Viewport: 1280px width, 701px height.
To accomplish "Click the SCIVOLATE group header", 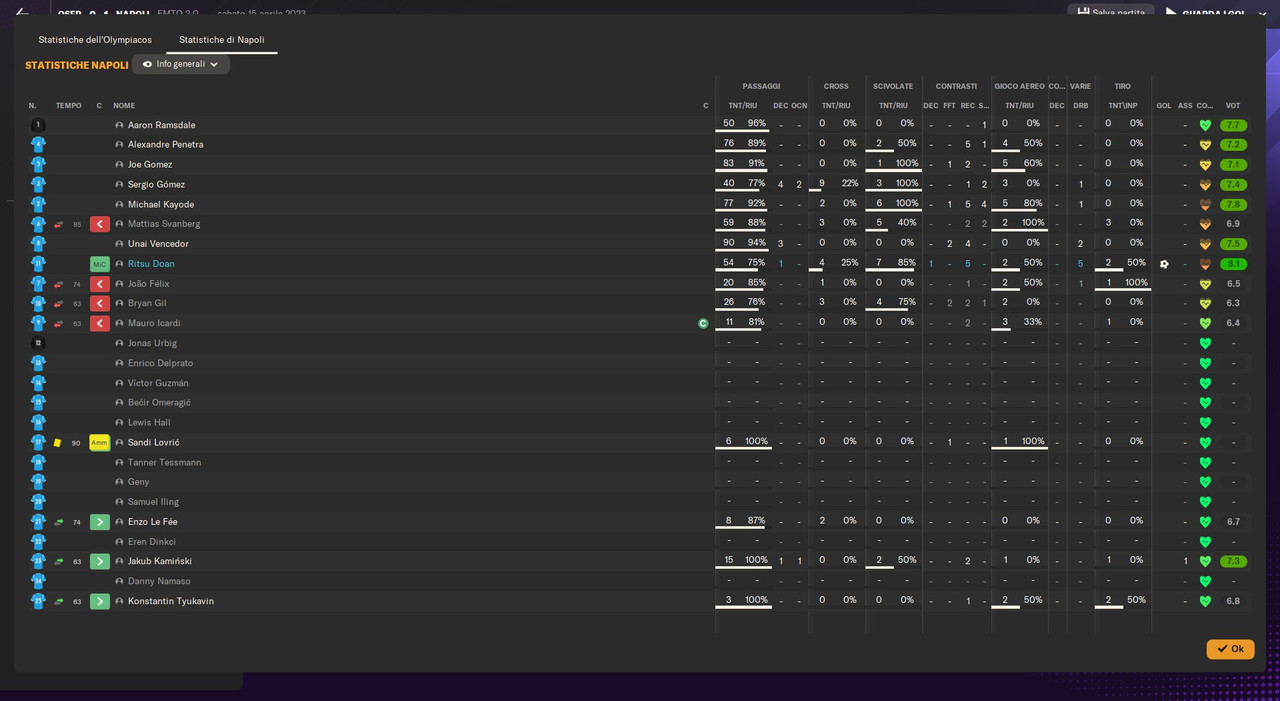I will pos(893,86).
